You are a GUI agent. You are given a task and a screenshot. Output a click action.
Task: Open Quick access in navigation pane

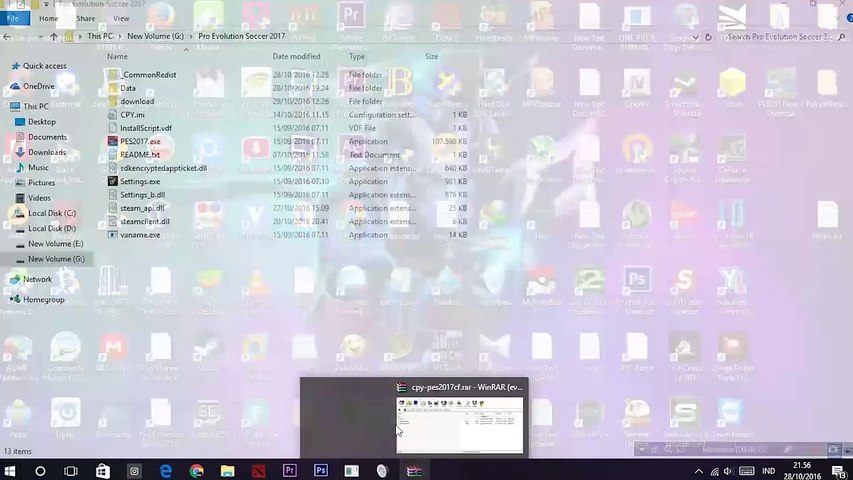[44, 66]
